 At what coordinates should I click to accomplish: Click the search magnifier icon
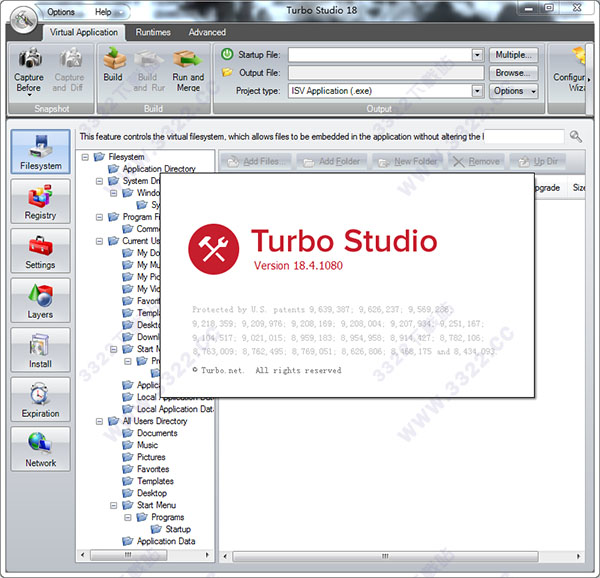(576, 136)
